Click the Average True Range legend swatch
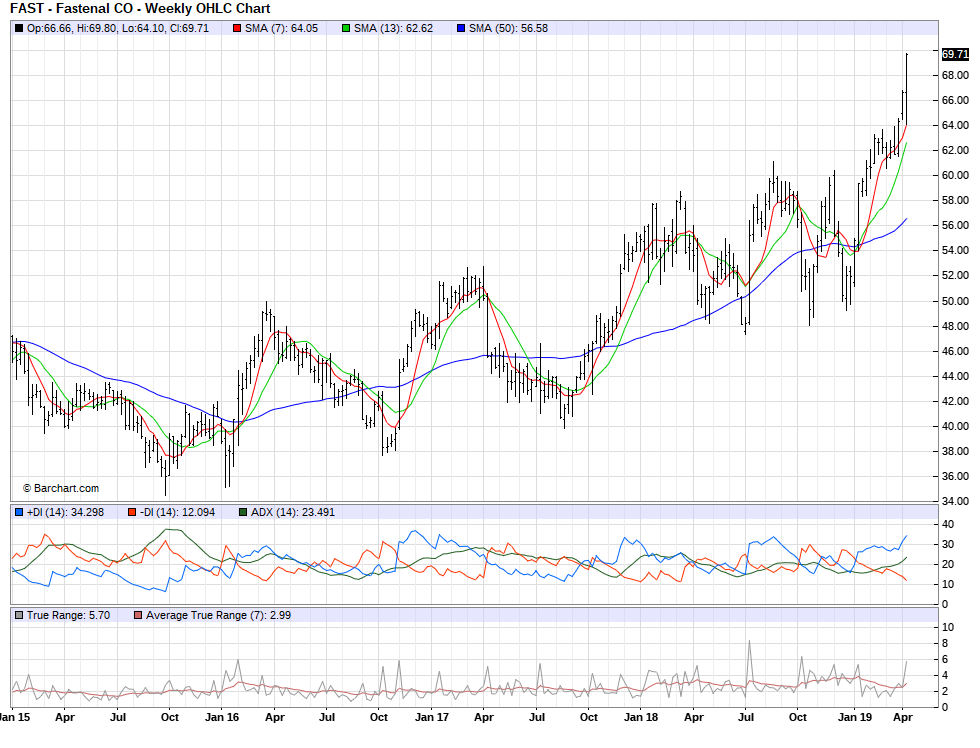The height and width of the screenshot is (748, 980). point(138,616)
